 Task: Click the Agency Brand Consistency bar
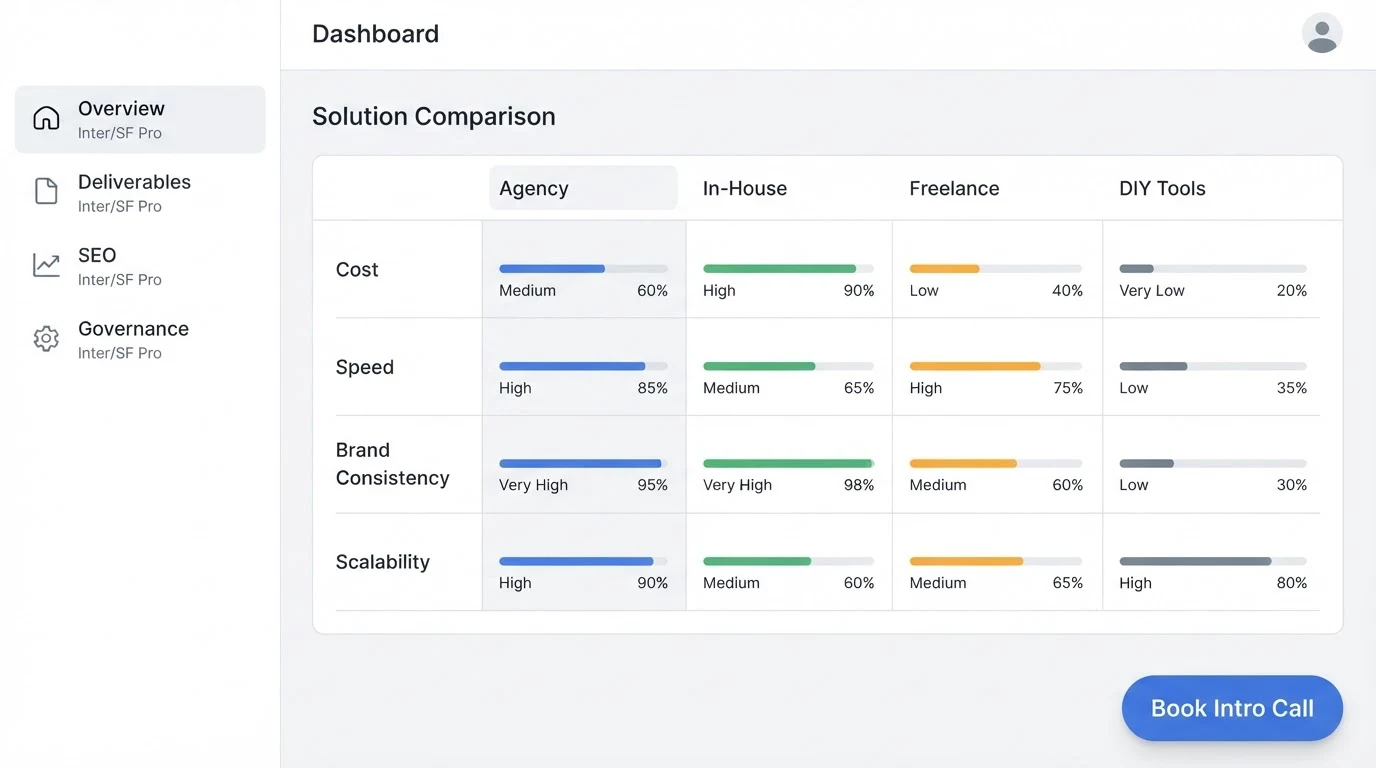(583, 464)
